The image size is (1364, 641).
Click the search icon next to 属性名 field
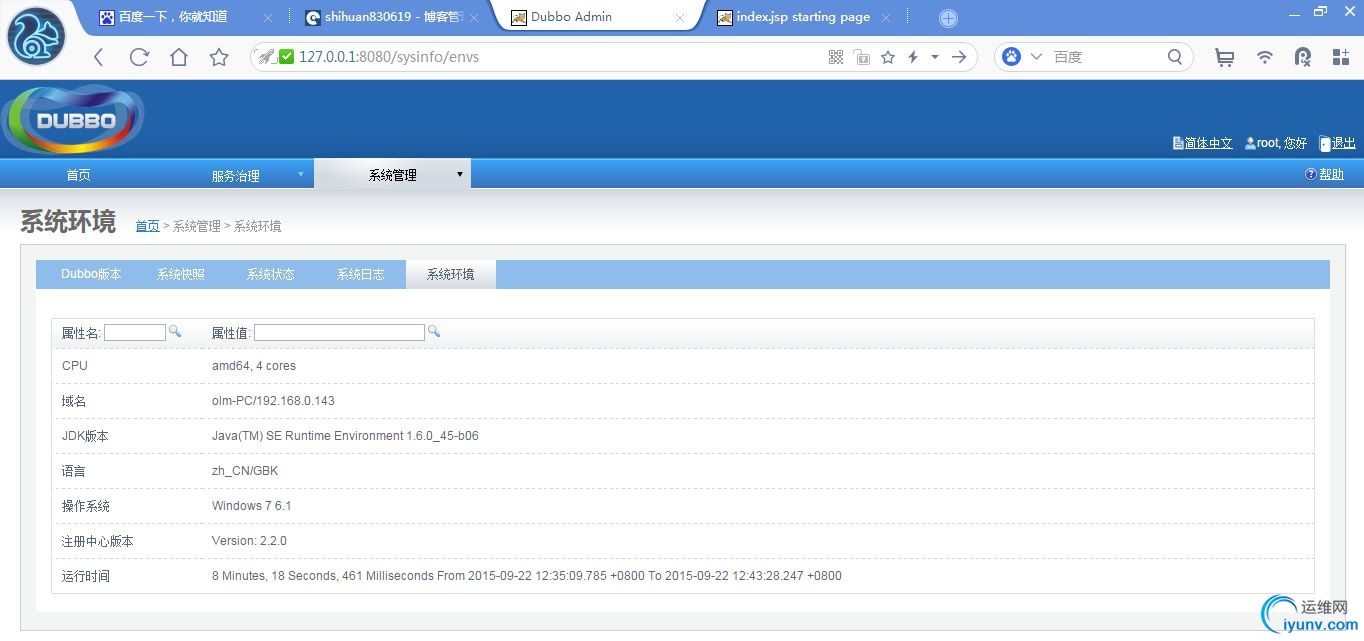pos(175,331)
